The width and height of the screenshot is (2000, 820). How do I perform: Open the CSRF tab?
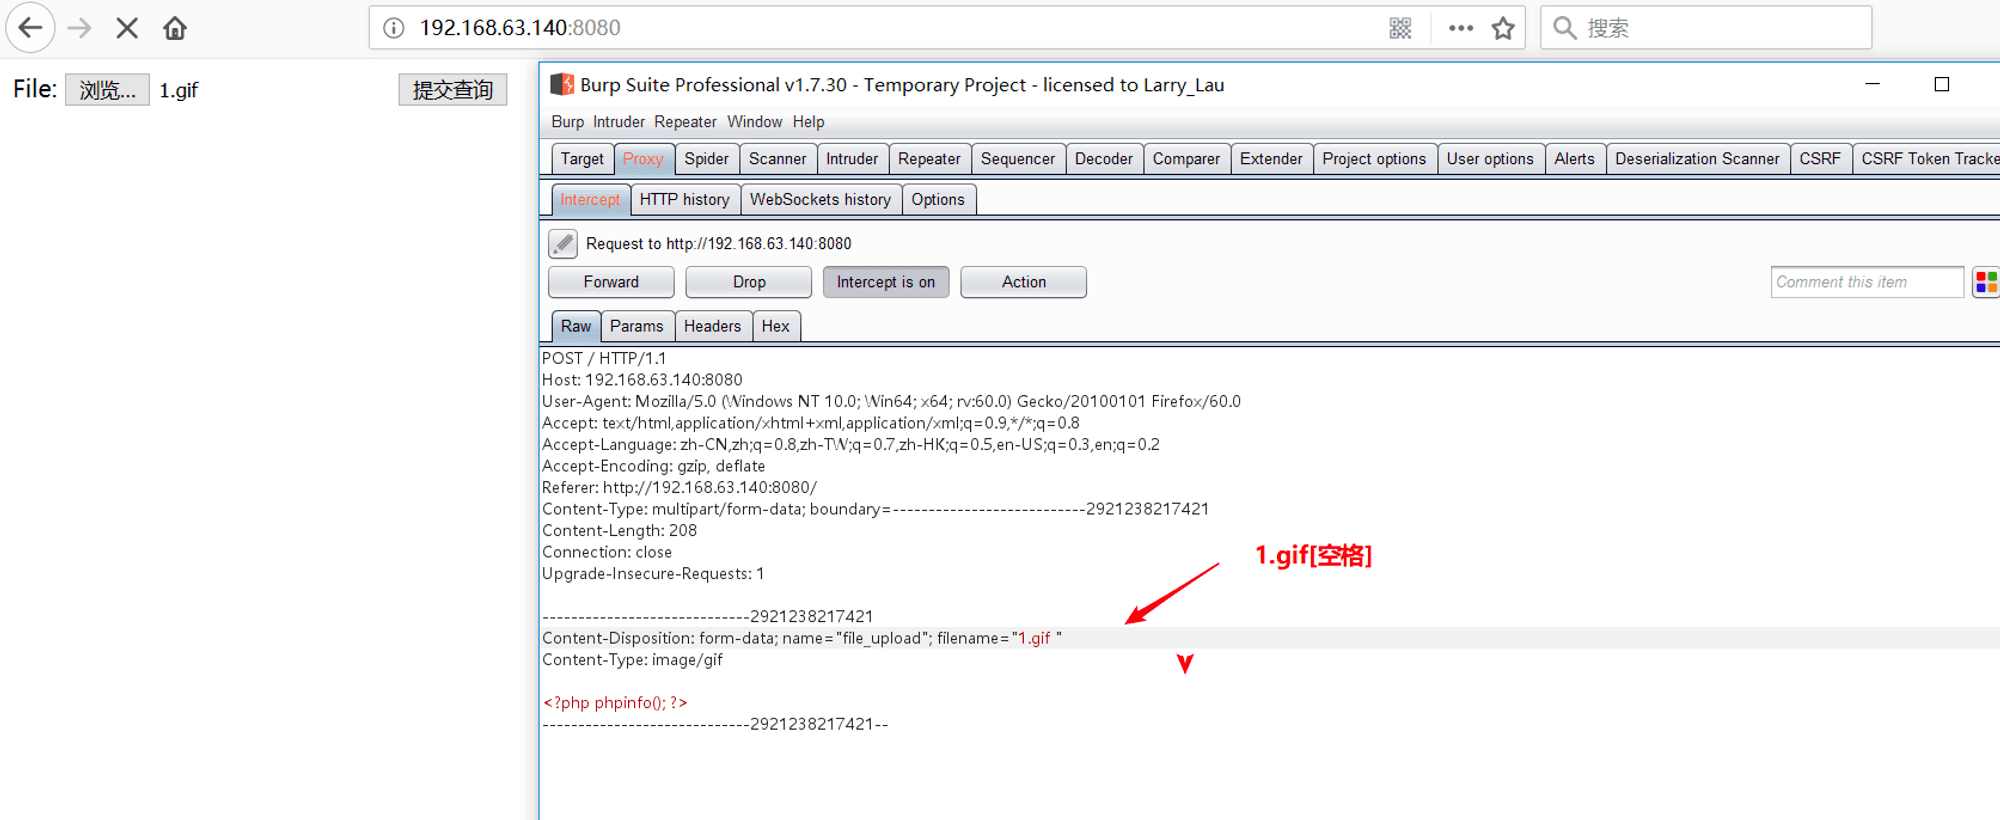(x=1820, y=159)
